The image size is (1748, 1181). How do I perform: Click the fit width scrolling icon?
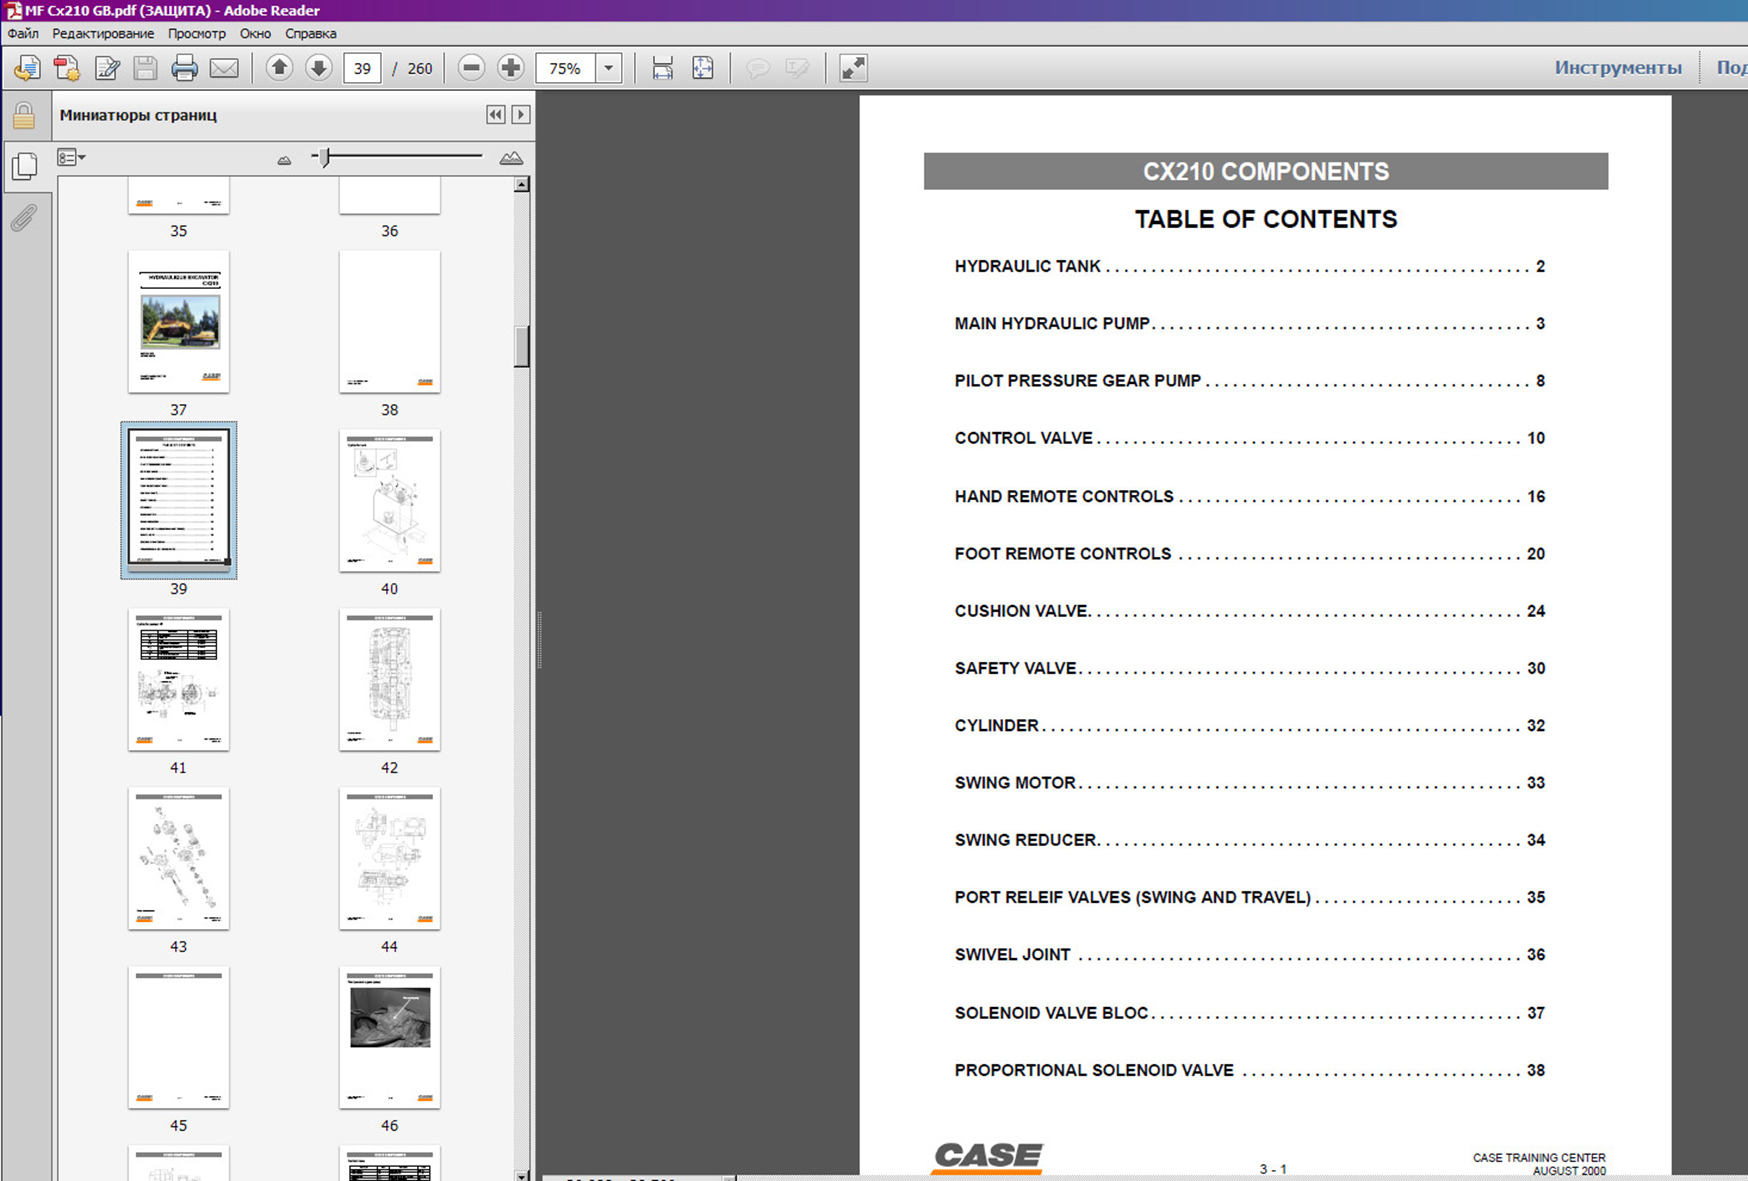[x=662, y=68]
